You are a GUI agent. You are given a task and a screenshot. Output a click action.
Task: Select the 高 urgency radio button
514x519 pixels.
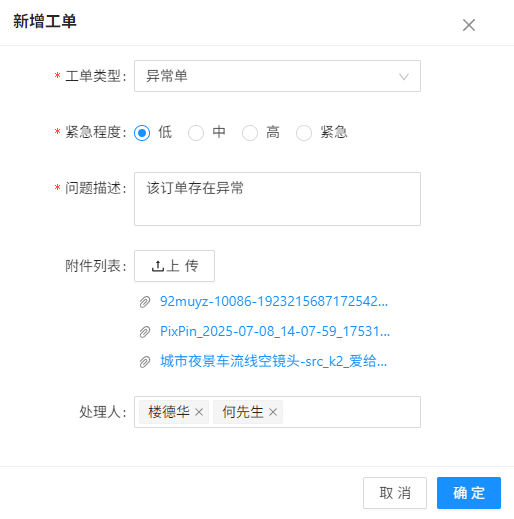tap(250, 133)
